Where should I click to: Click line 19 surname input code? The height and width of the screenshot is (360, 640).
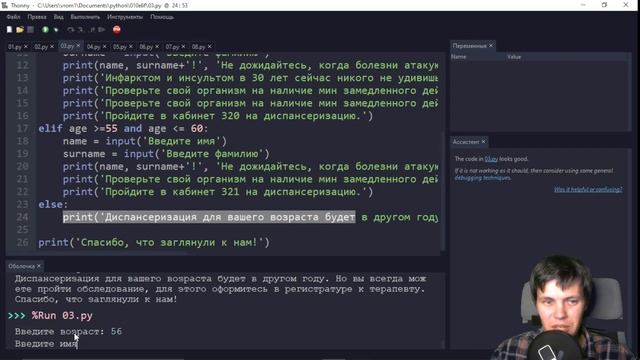166,154
